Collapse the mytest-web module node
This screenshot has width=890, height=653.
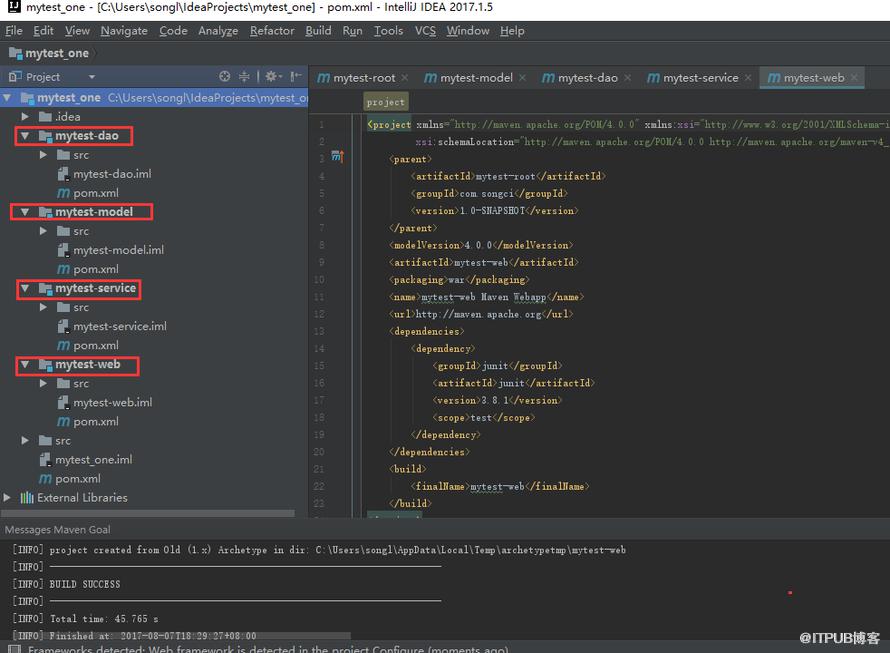25,365
